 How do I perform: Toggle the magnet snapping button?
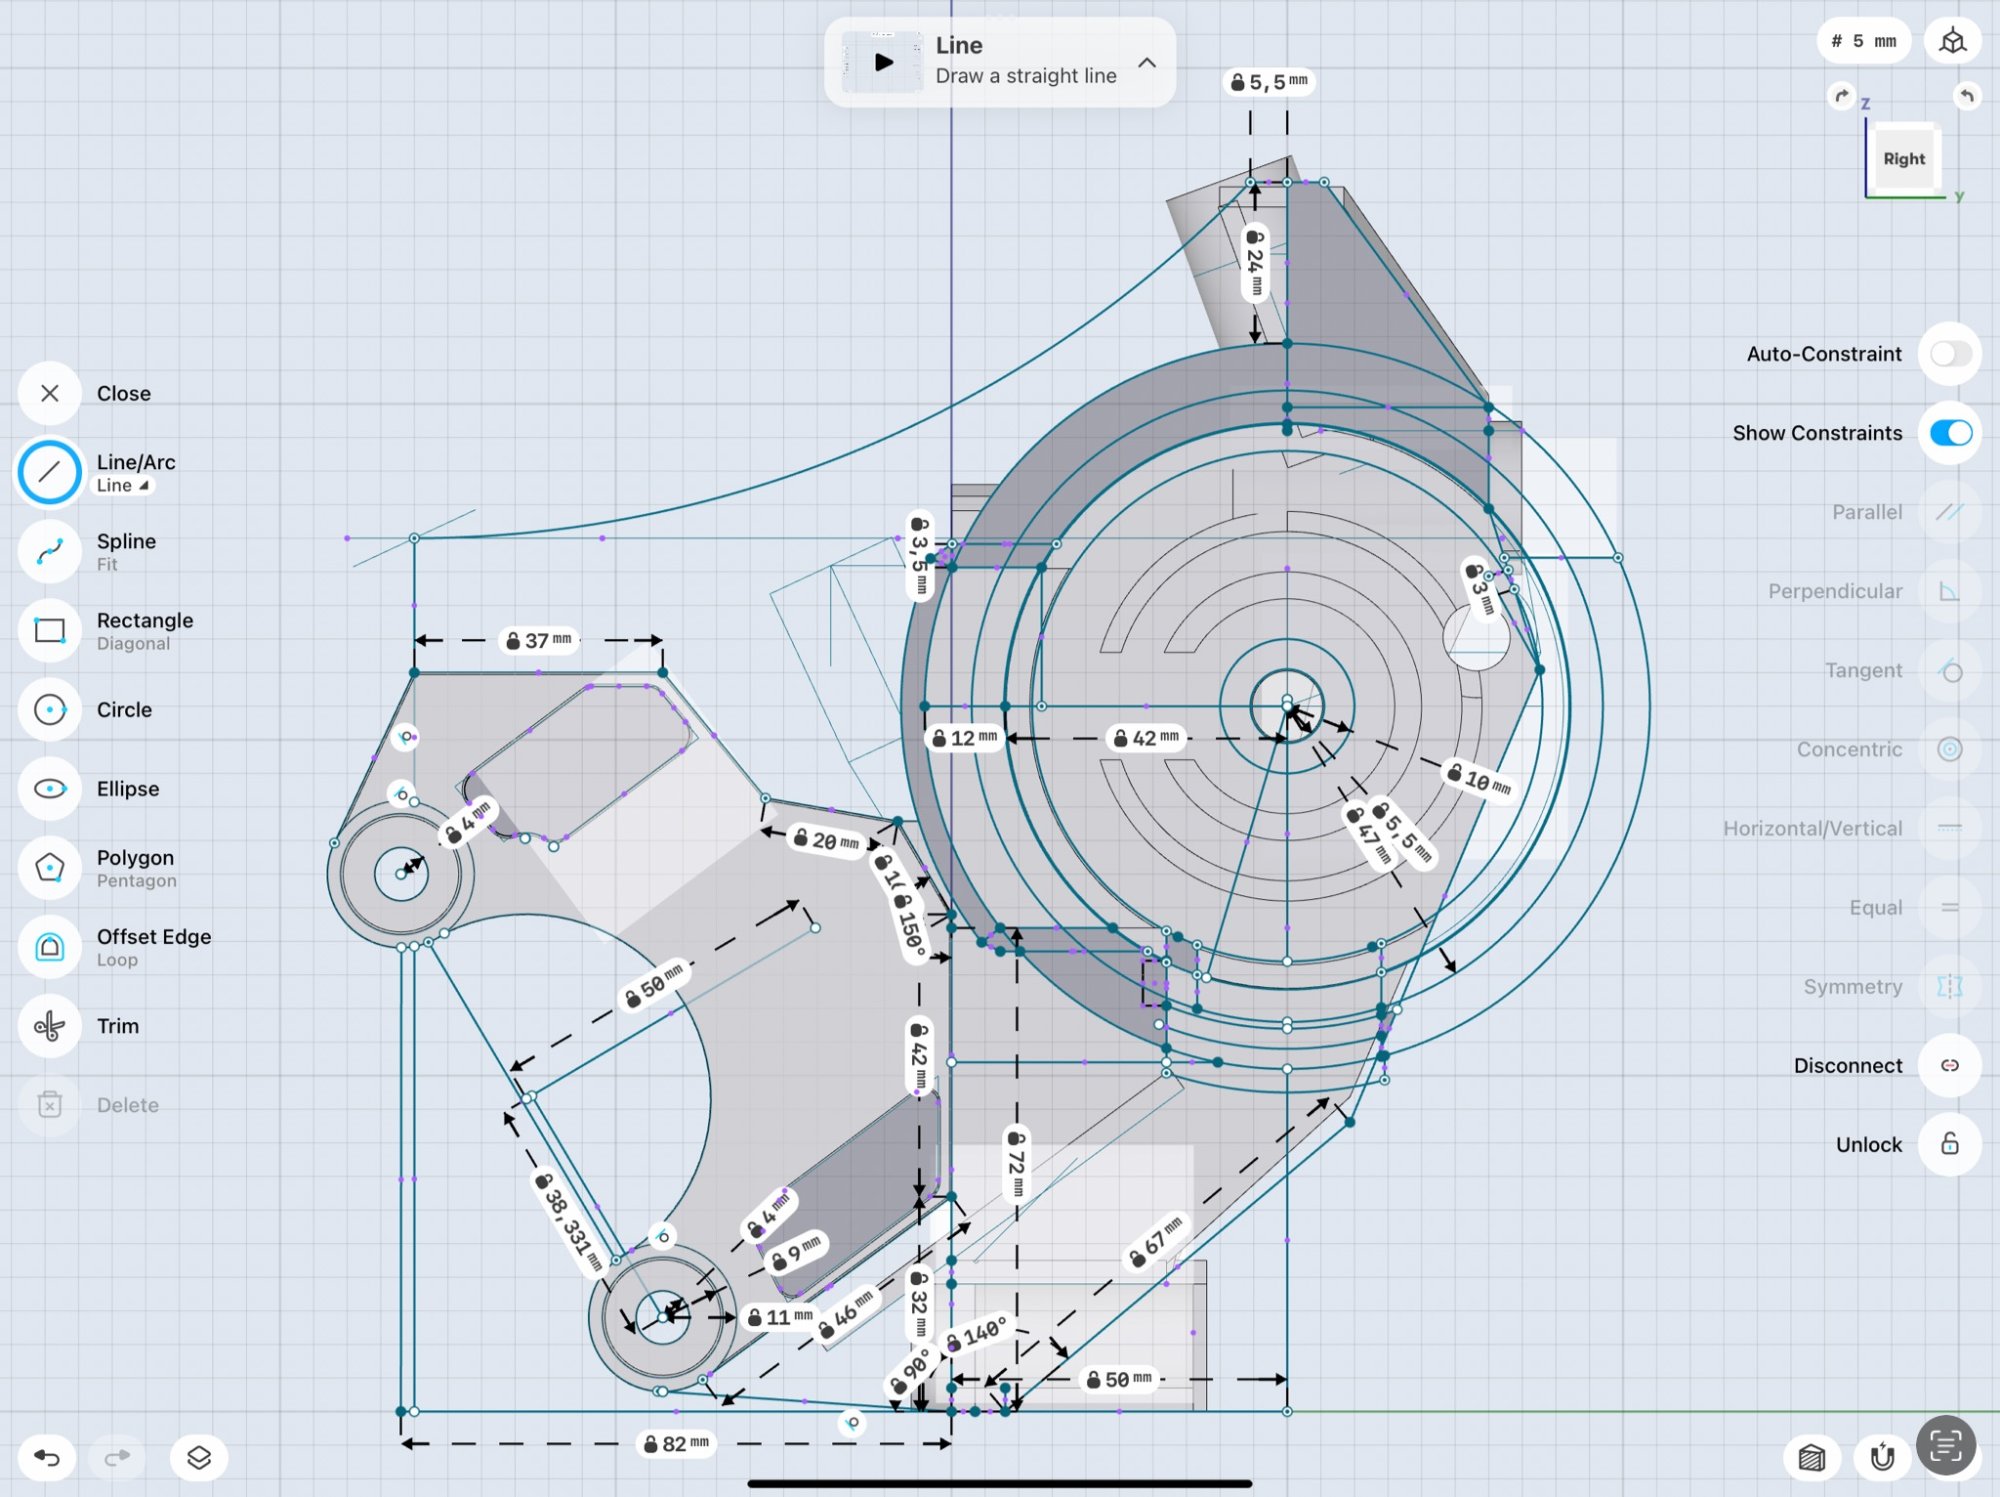click(1882, 1457)
